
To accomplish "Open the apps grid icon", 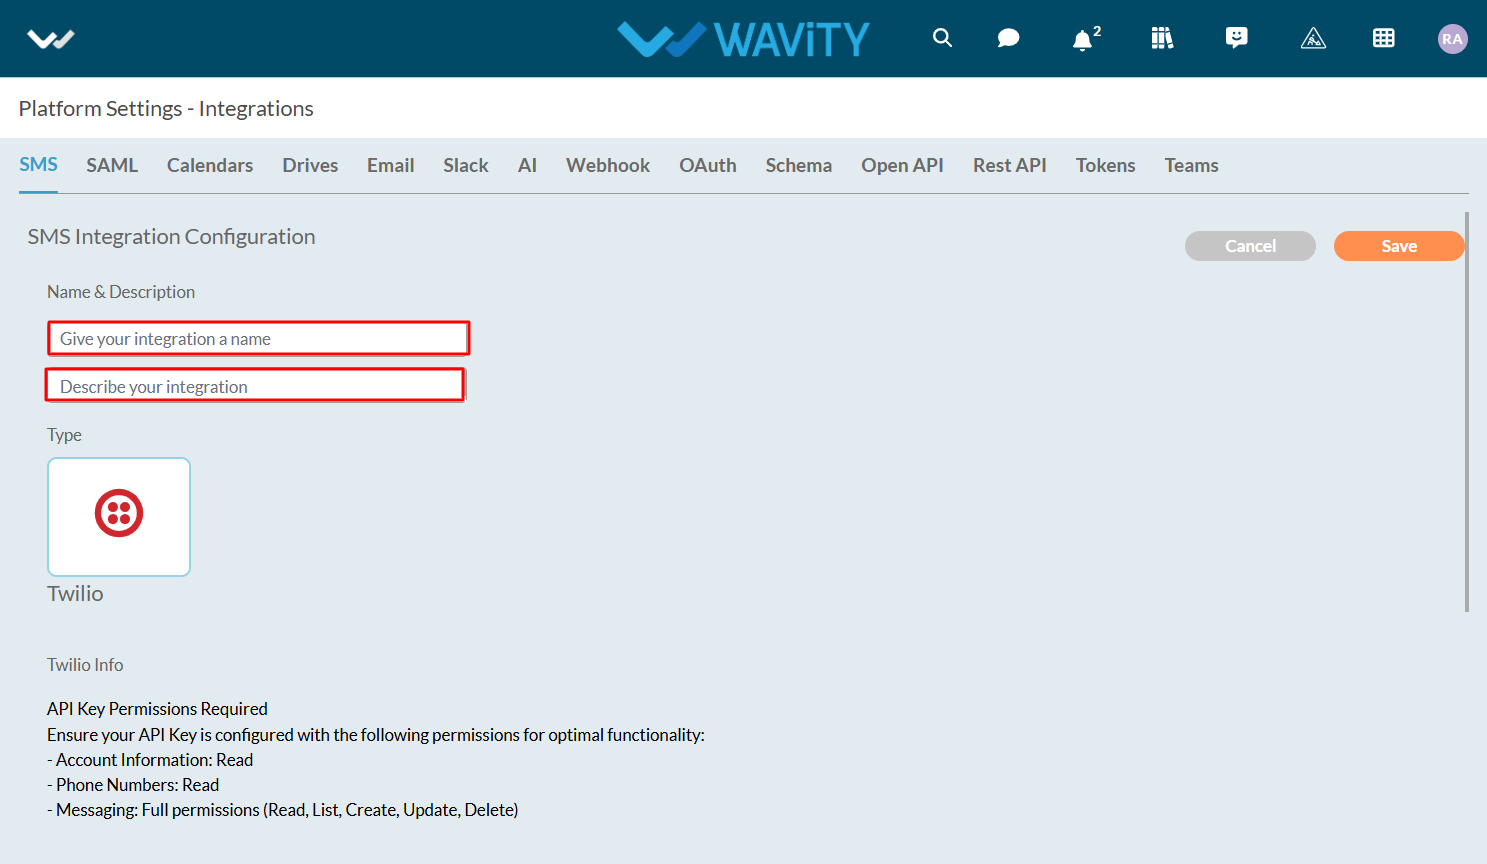I will [x=1384, y=38].
